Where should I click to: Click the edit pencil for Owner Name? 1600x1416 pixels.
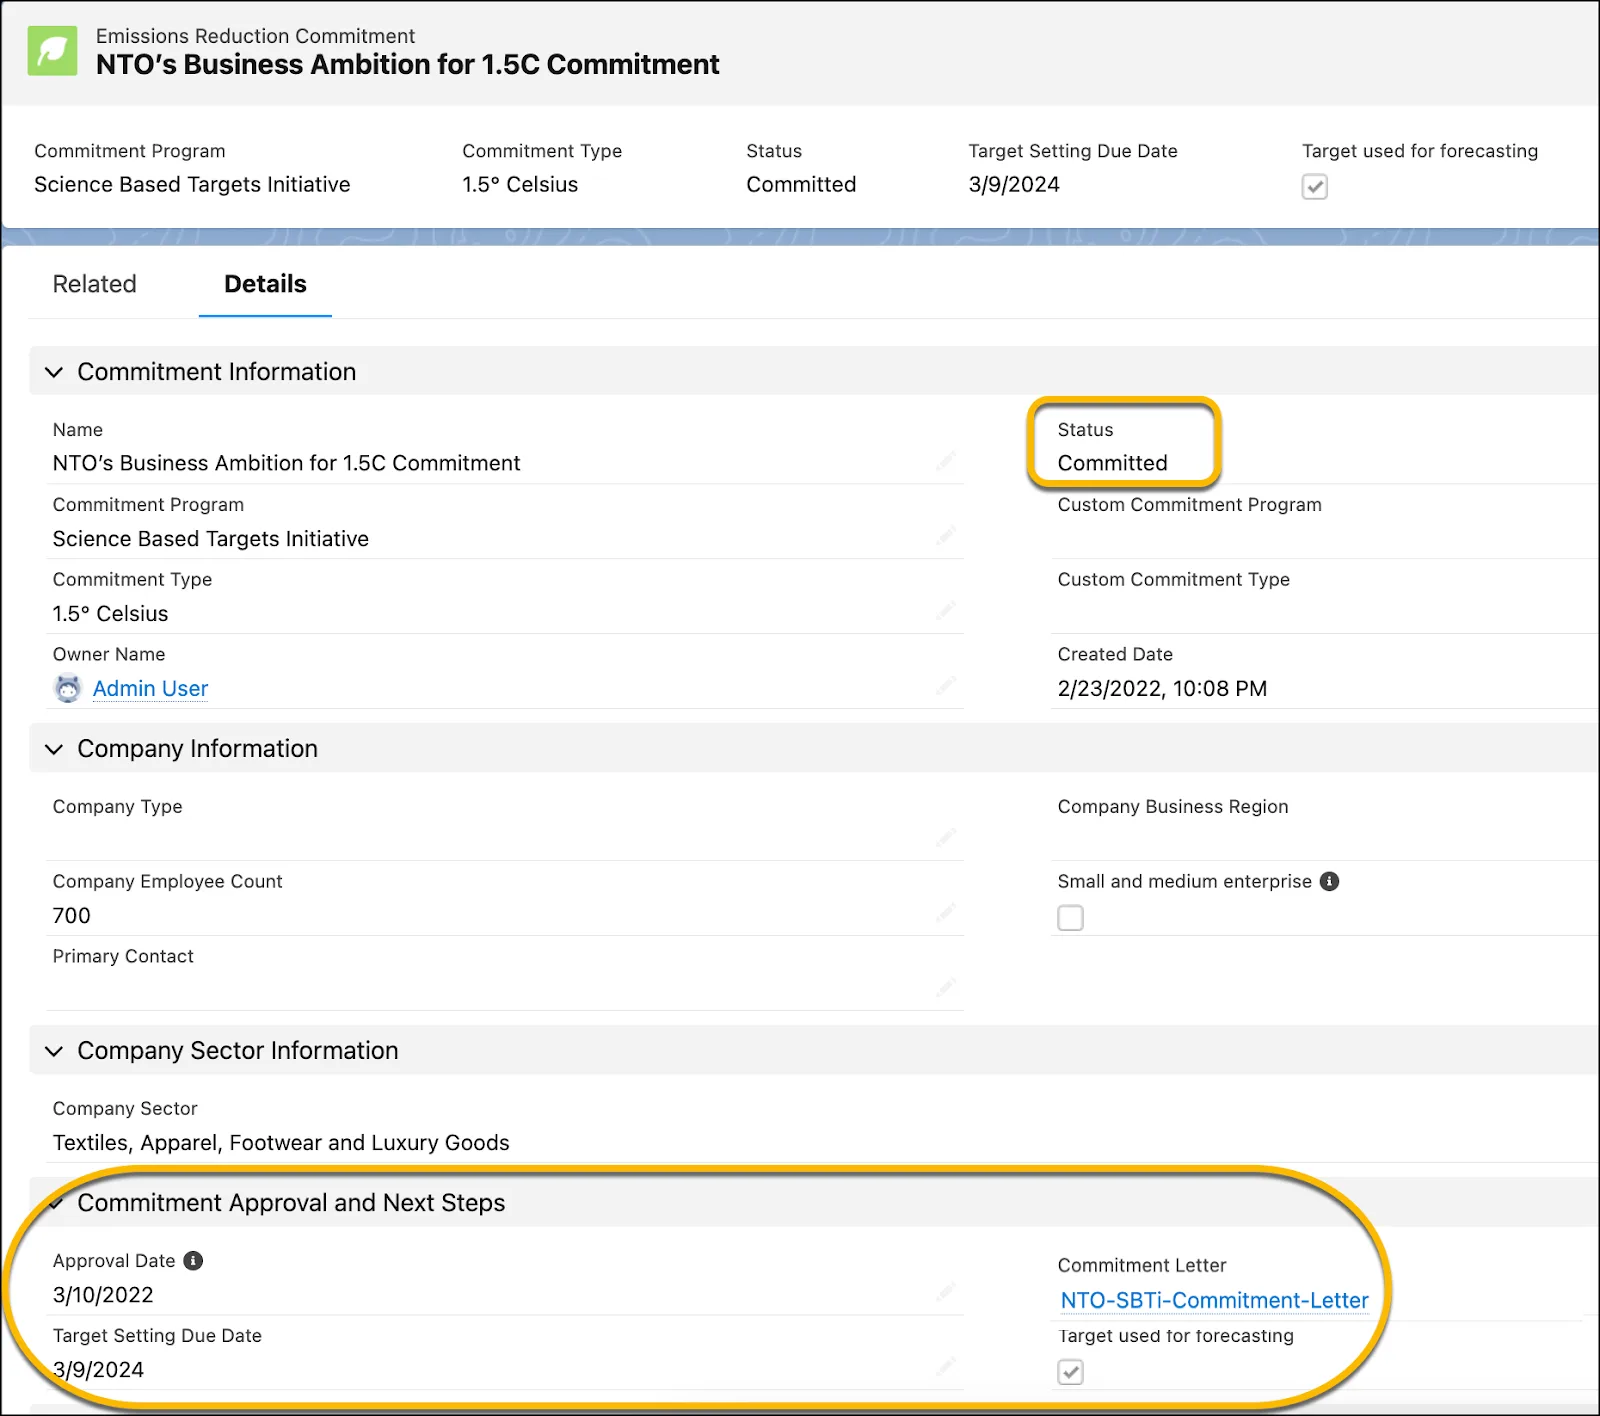[946, 686]
